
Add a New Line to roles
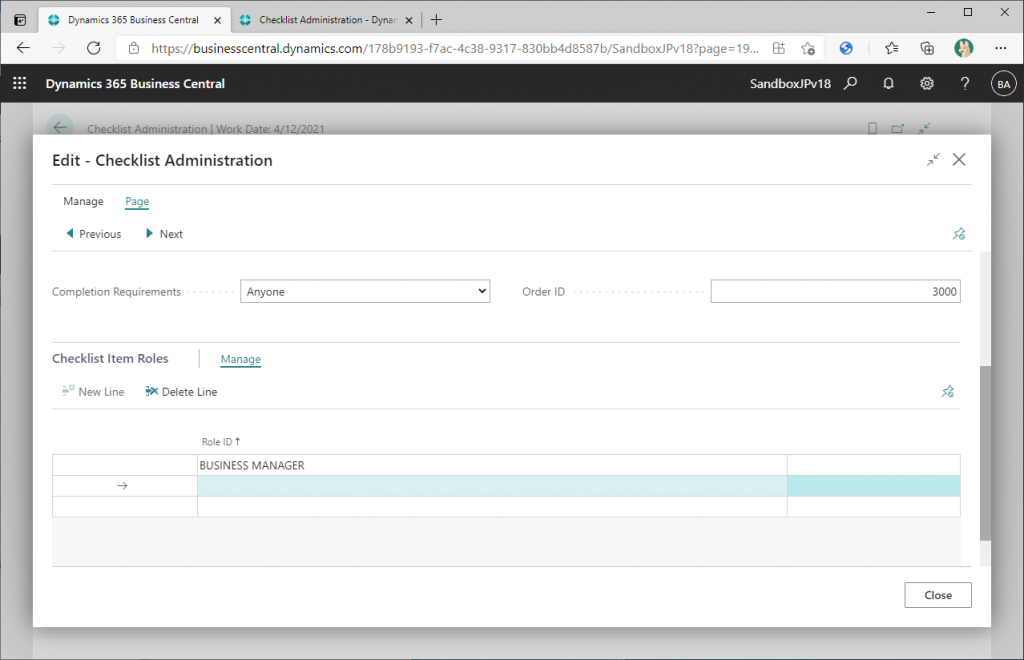click(93, 392)
